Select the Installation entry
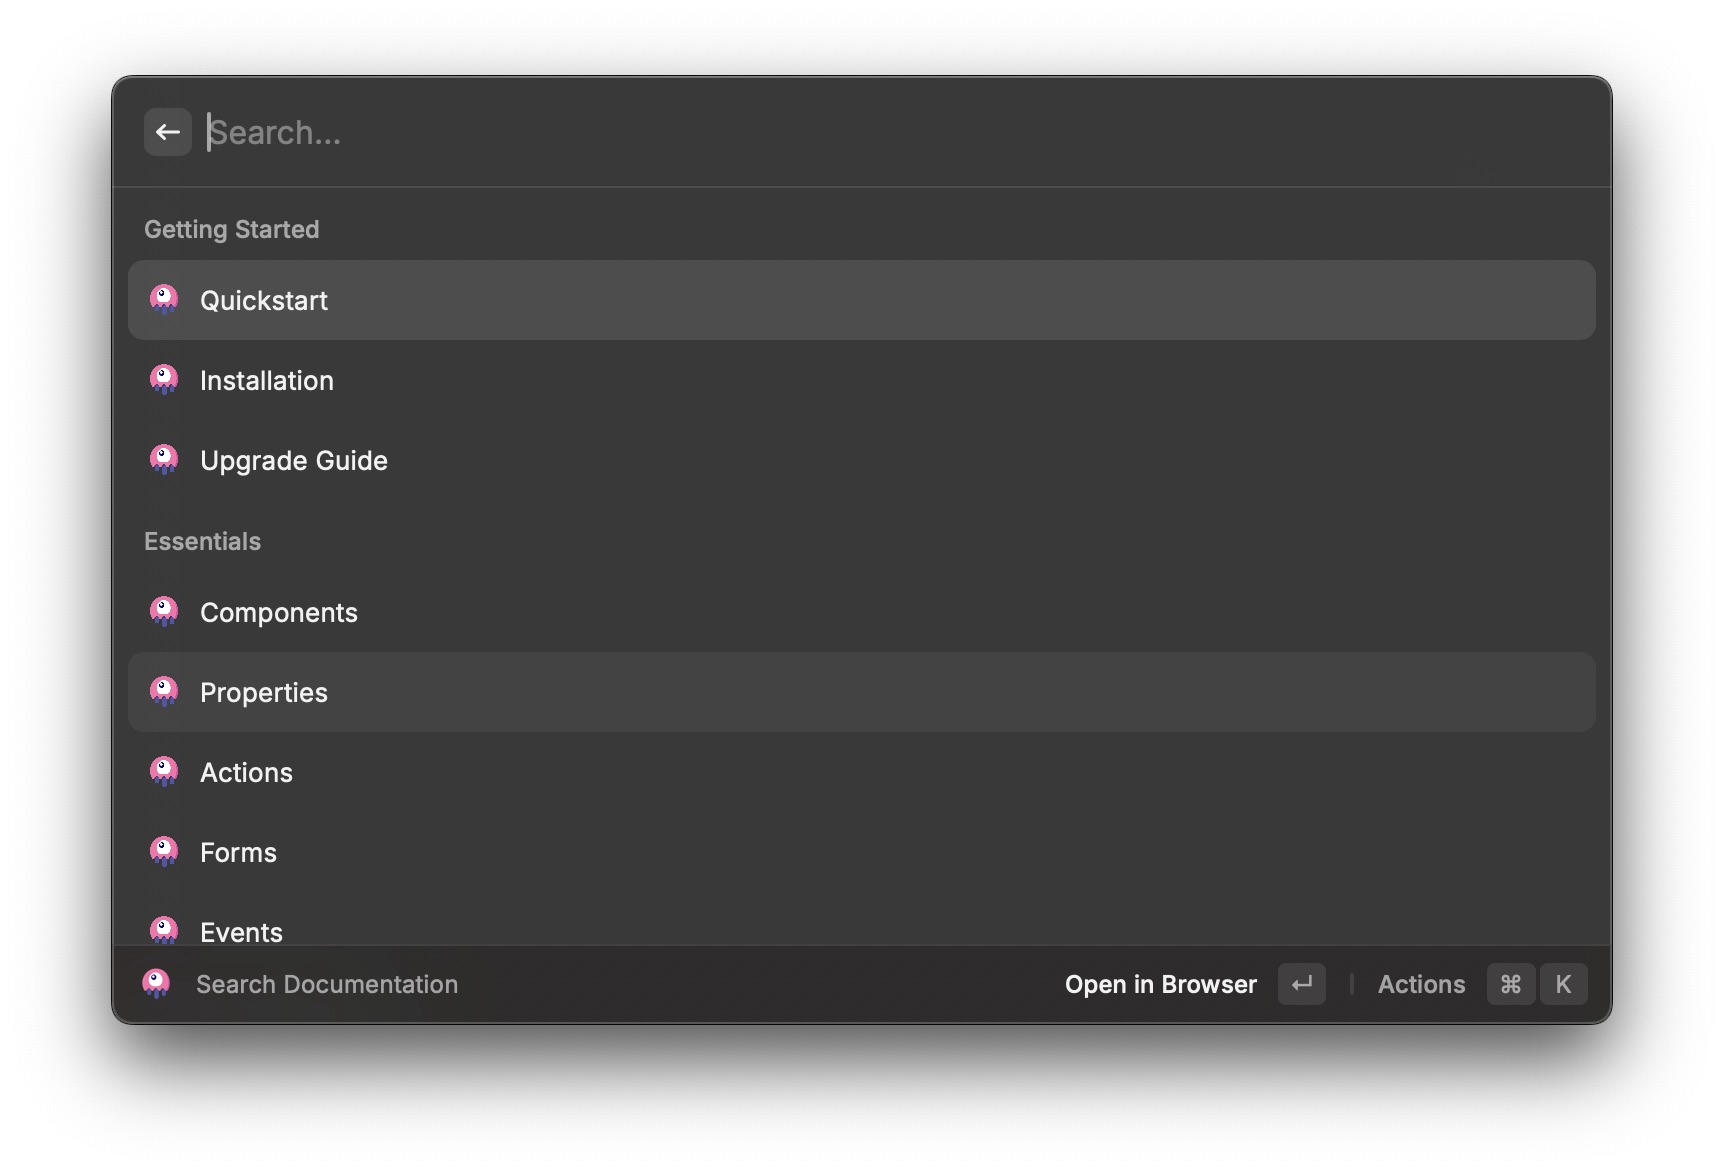The image size is (1724, 1172). (862, 380)
